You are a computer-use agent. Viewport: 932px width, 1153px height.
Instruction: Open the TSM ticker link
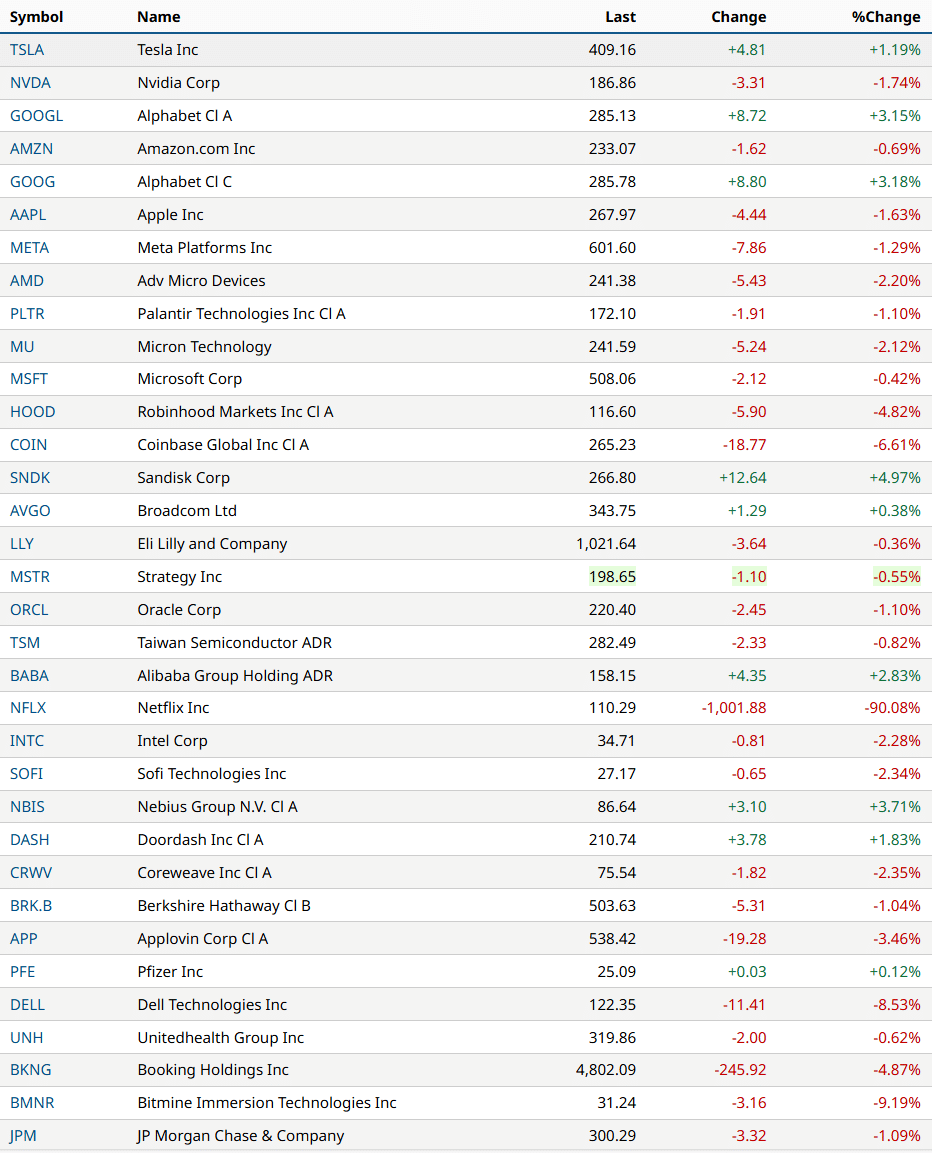click(25, 643)
